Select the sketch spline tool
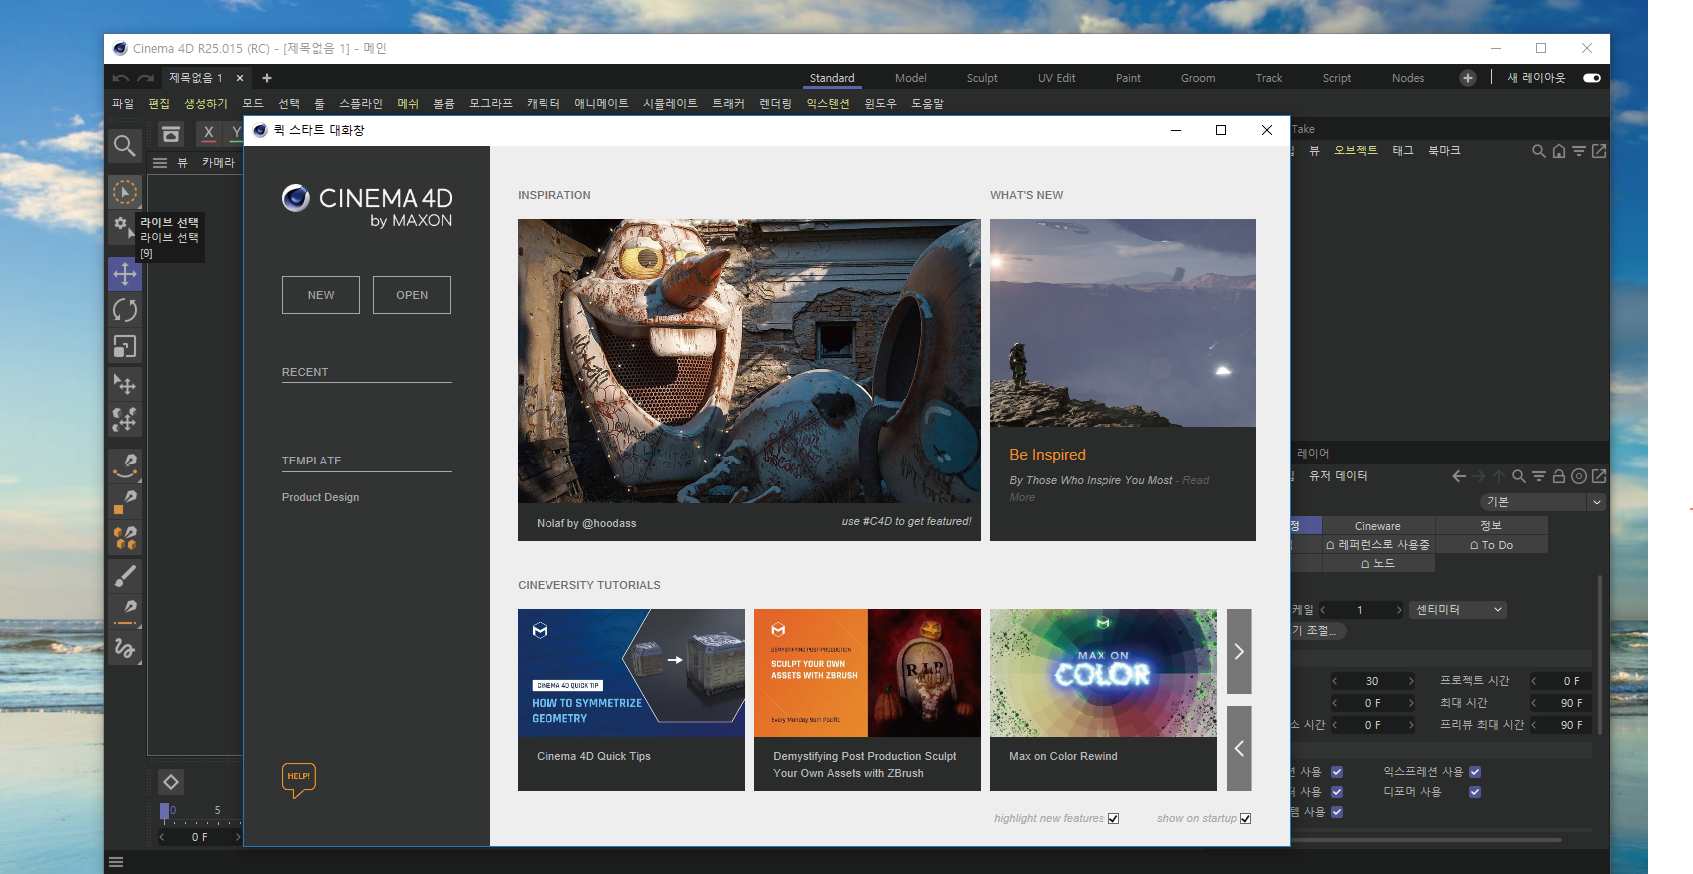This screenshot has width=1693, height=874. coord(124,648)
